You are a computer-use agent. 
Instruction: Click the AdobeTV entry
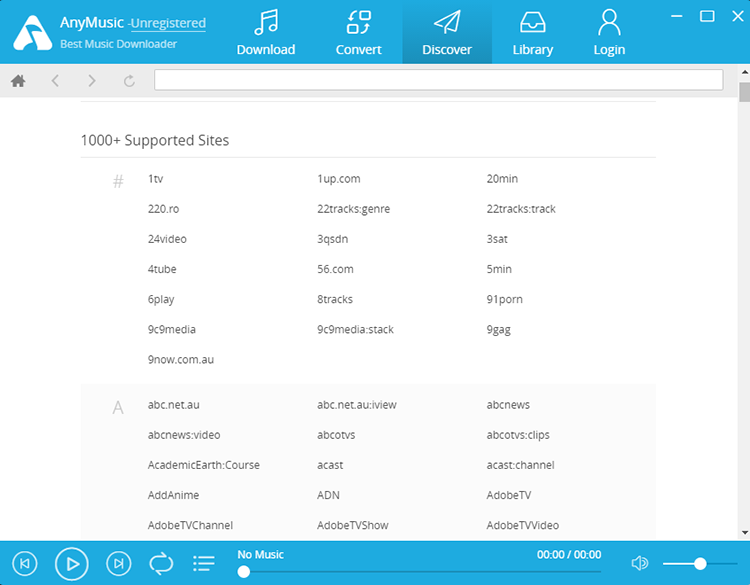[x=509, y=496]
